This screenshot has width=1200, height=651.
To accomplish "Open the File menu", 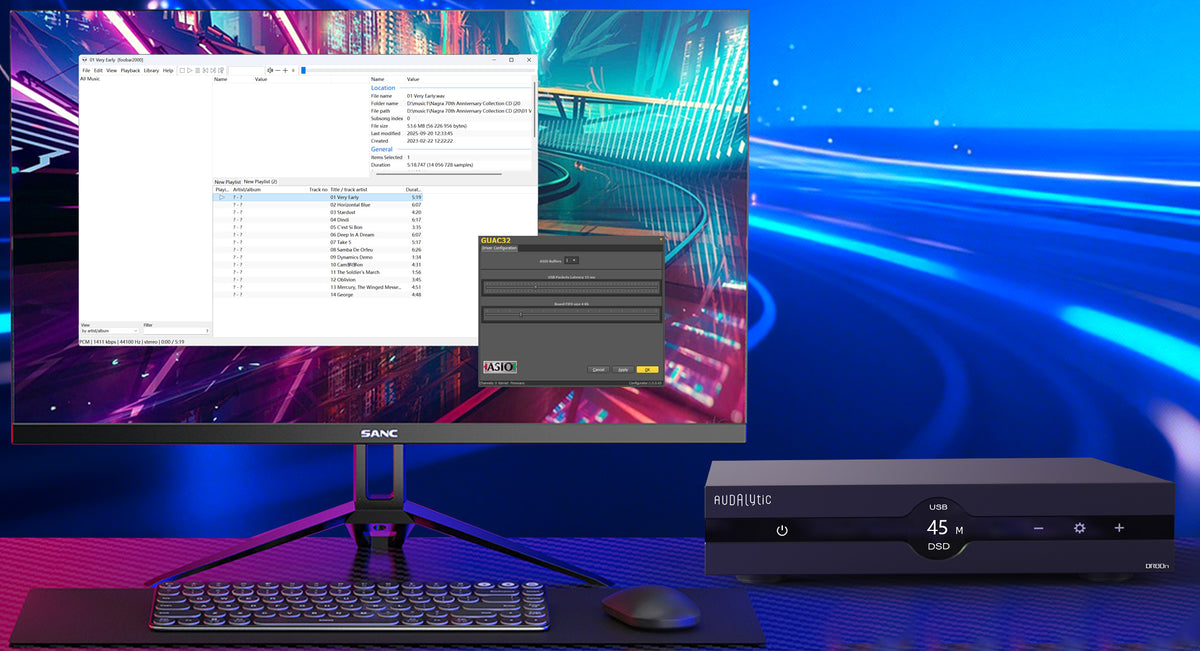I will pos(86,71).
